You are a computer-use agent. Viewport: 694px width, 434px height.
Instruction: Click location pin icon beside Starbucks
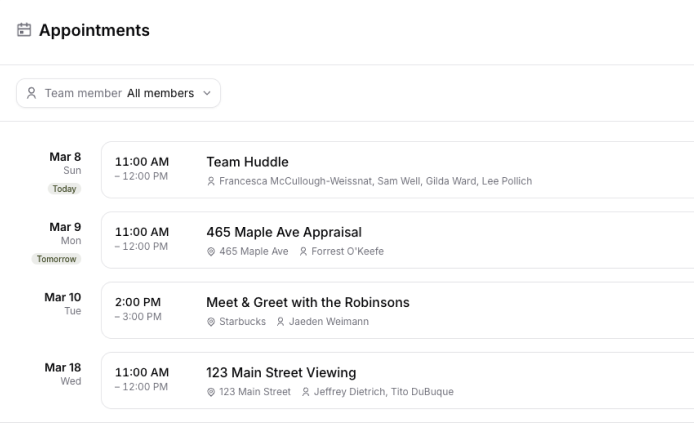click(x=211, y=322)
